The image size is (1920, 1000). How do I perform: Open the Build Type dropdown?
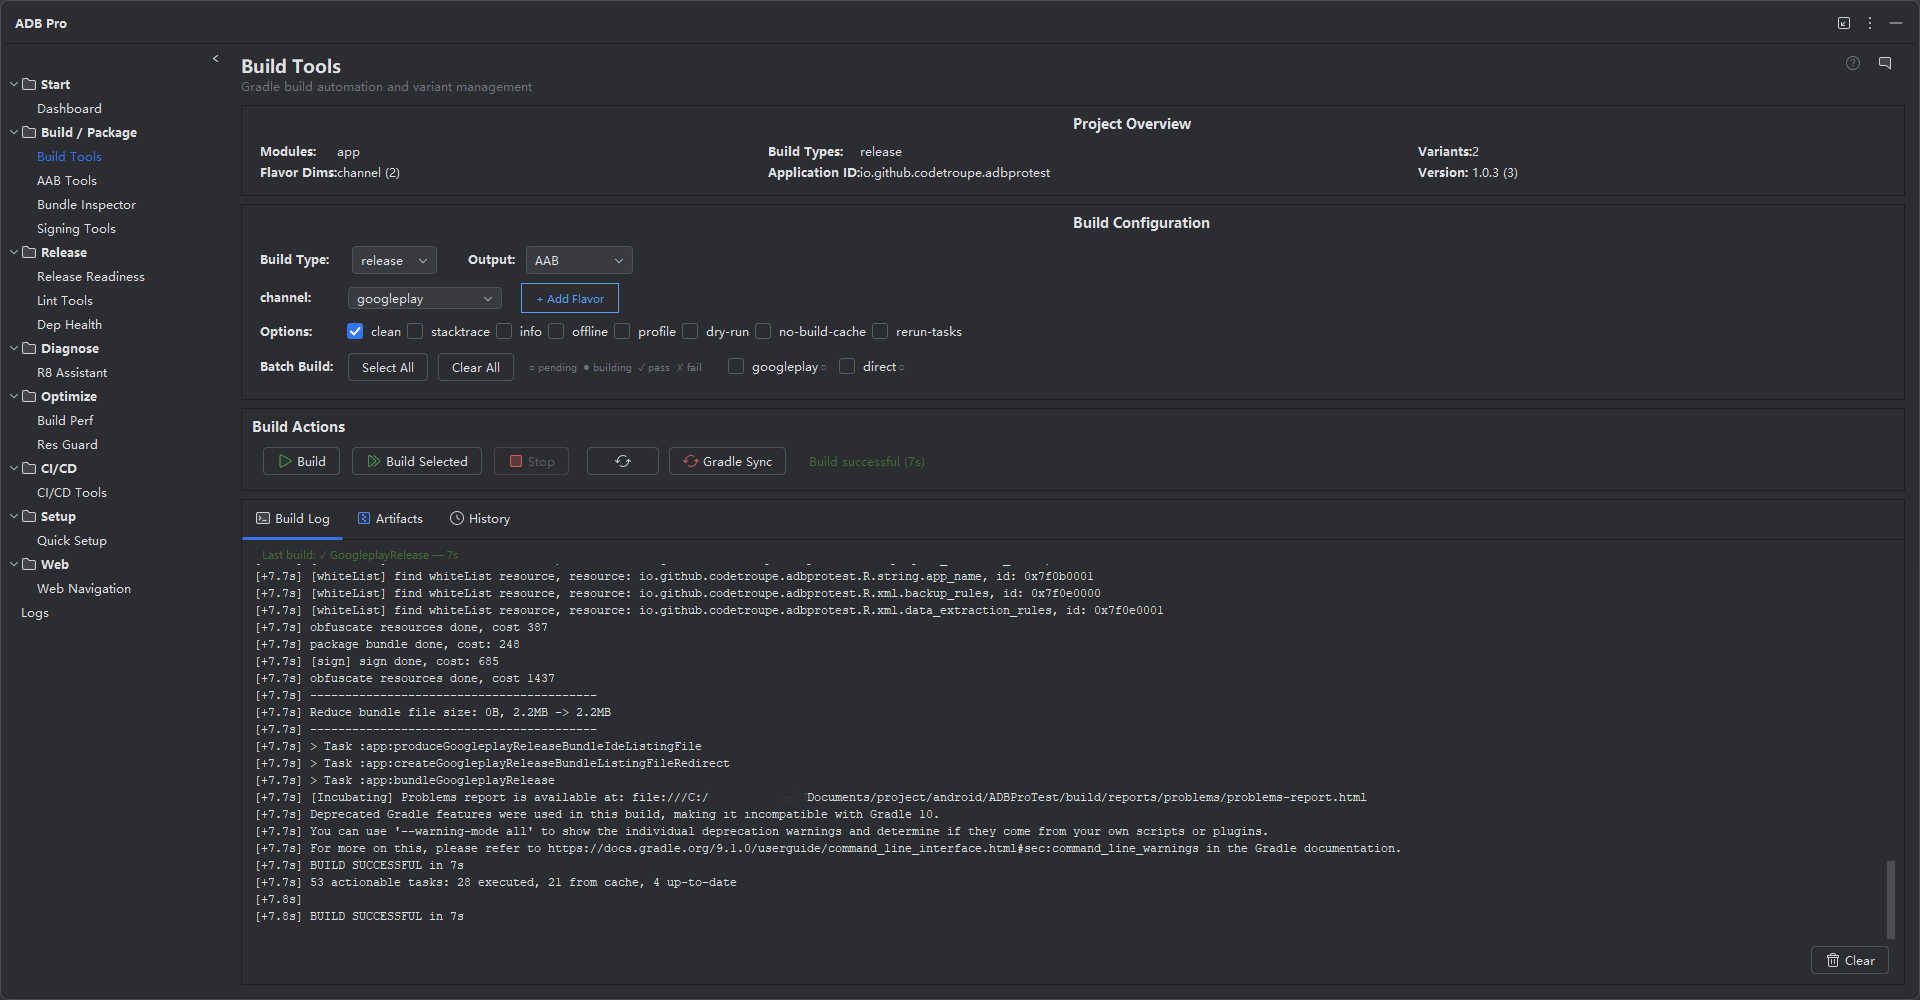click(394, 260)
